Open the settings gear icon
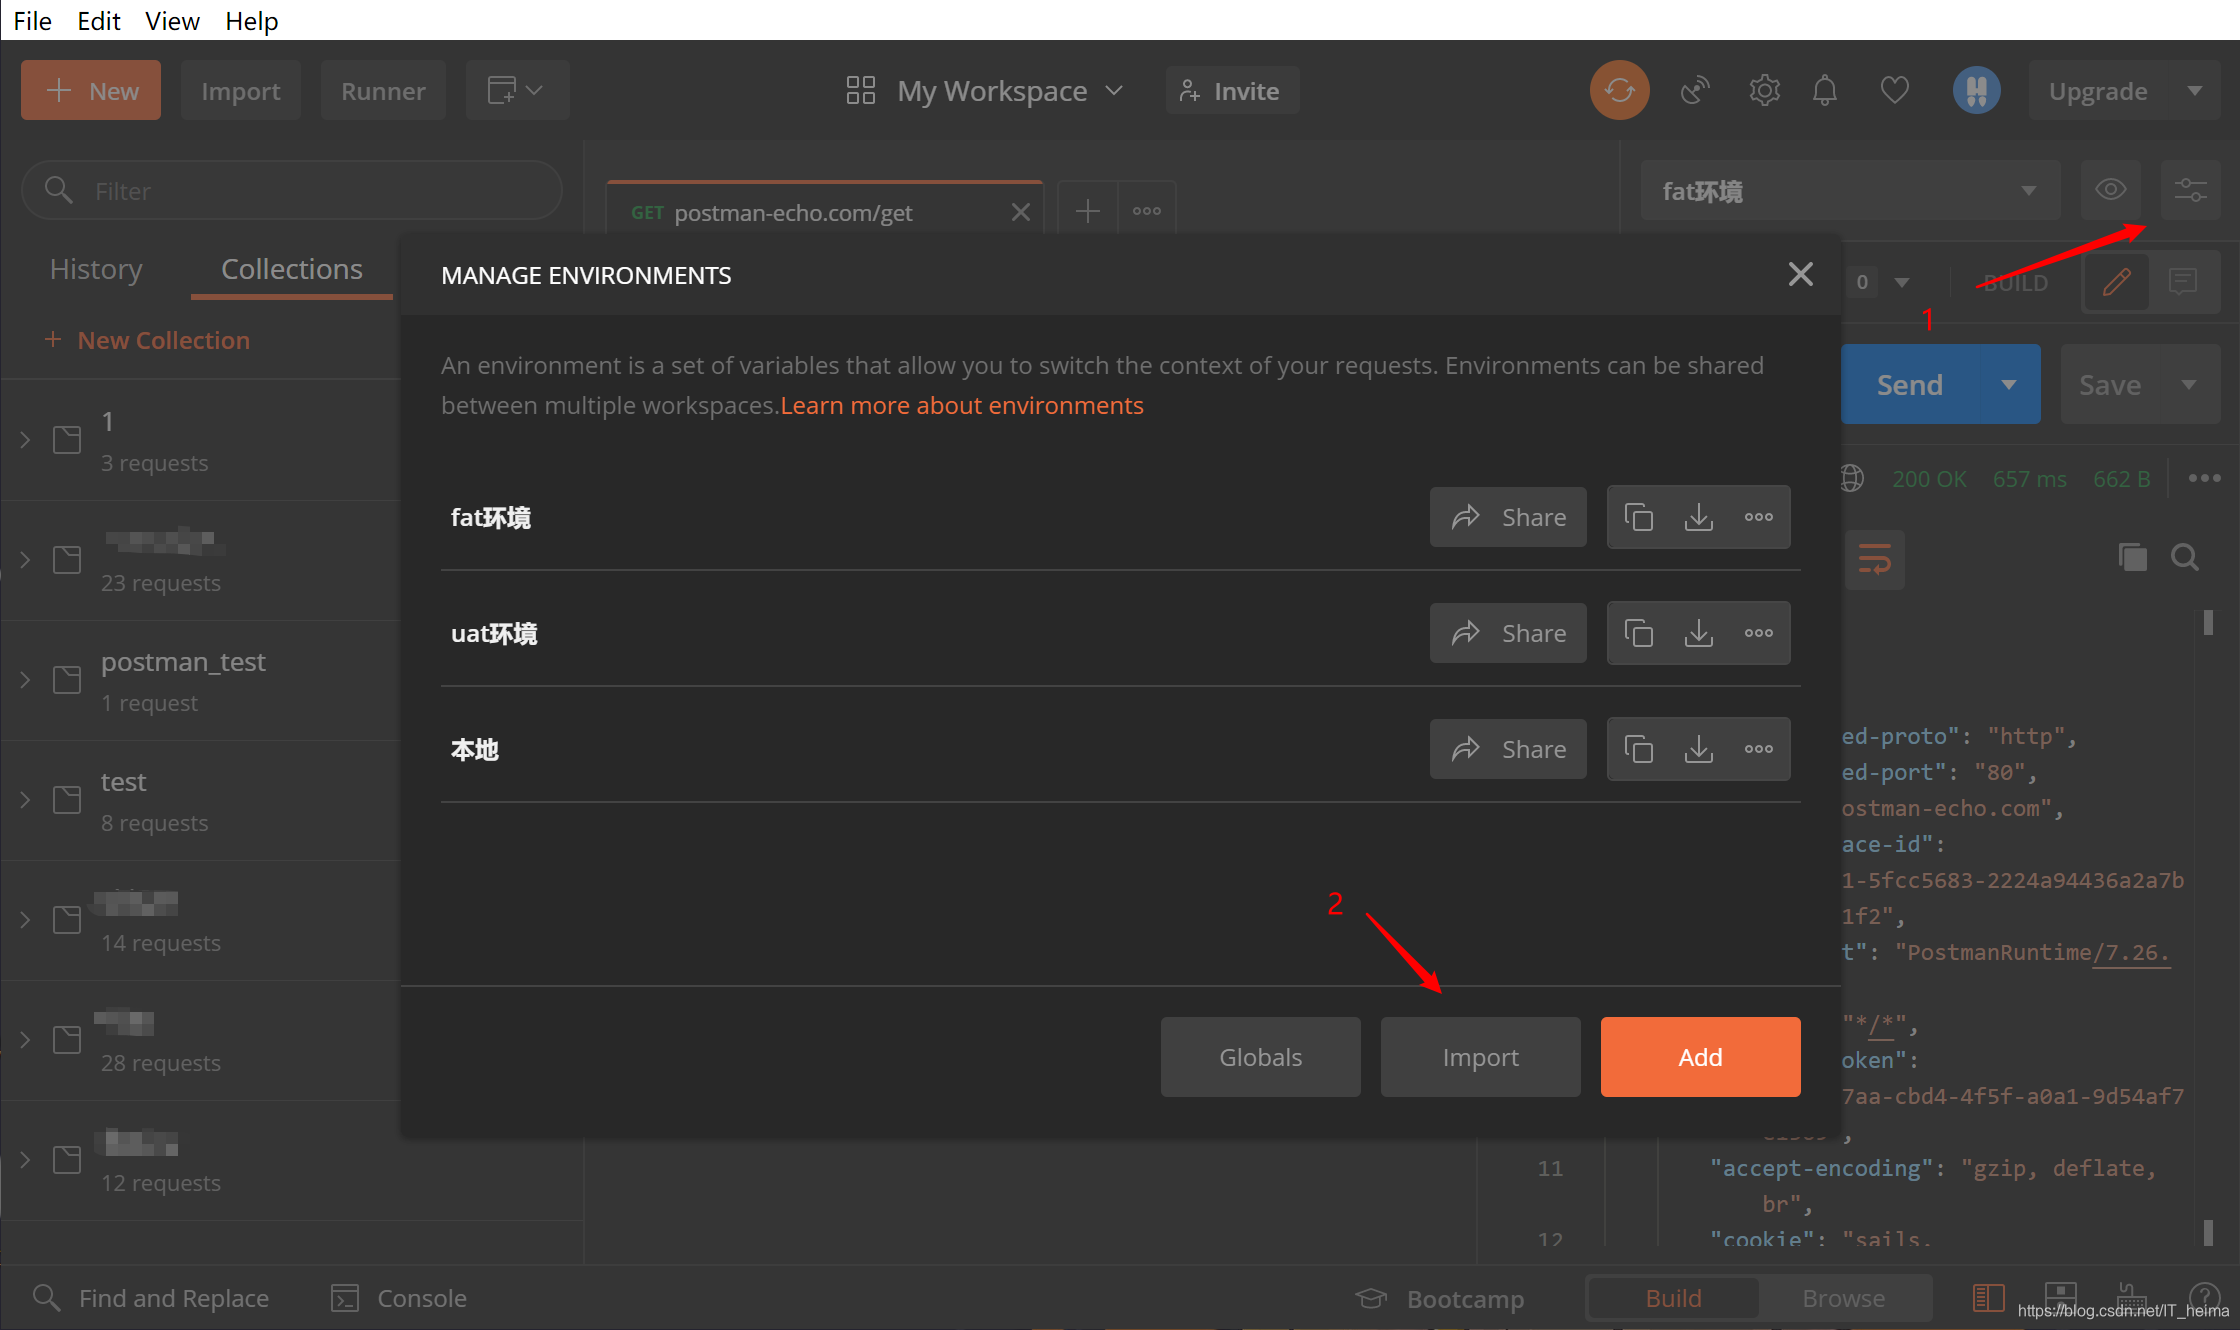2240x1330 pixels. [1764, 91]
